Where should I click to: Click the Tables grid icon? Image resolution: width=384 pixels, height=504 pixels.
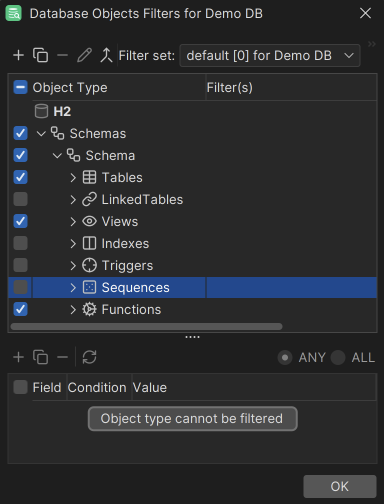click(89, 177)
